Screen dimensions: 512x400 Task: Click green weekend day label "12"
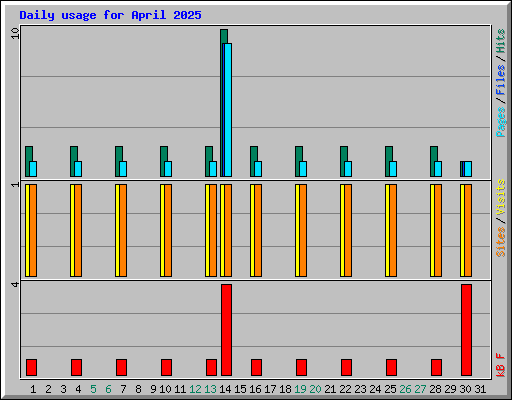[x=195, y=389]
